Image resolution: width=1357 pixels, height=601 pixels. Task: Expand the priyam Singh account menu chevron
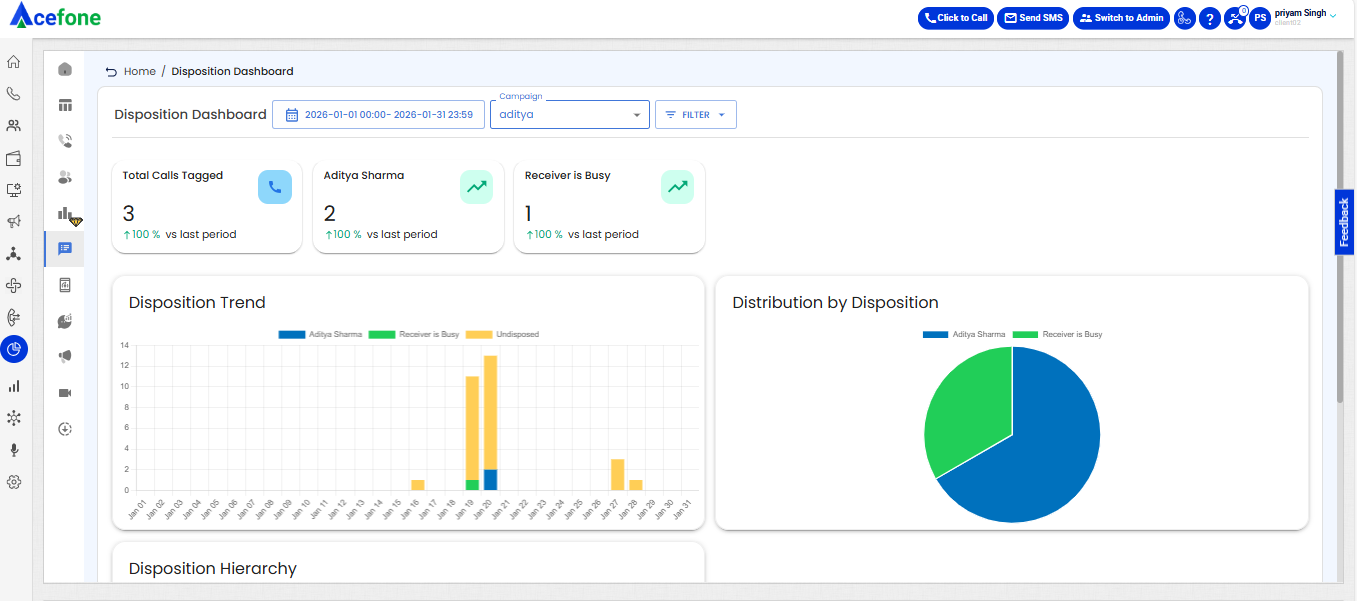(x=1333, y=15)
